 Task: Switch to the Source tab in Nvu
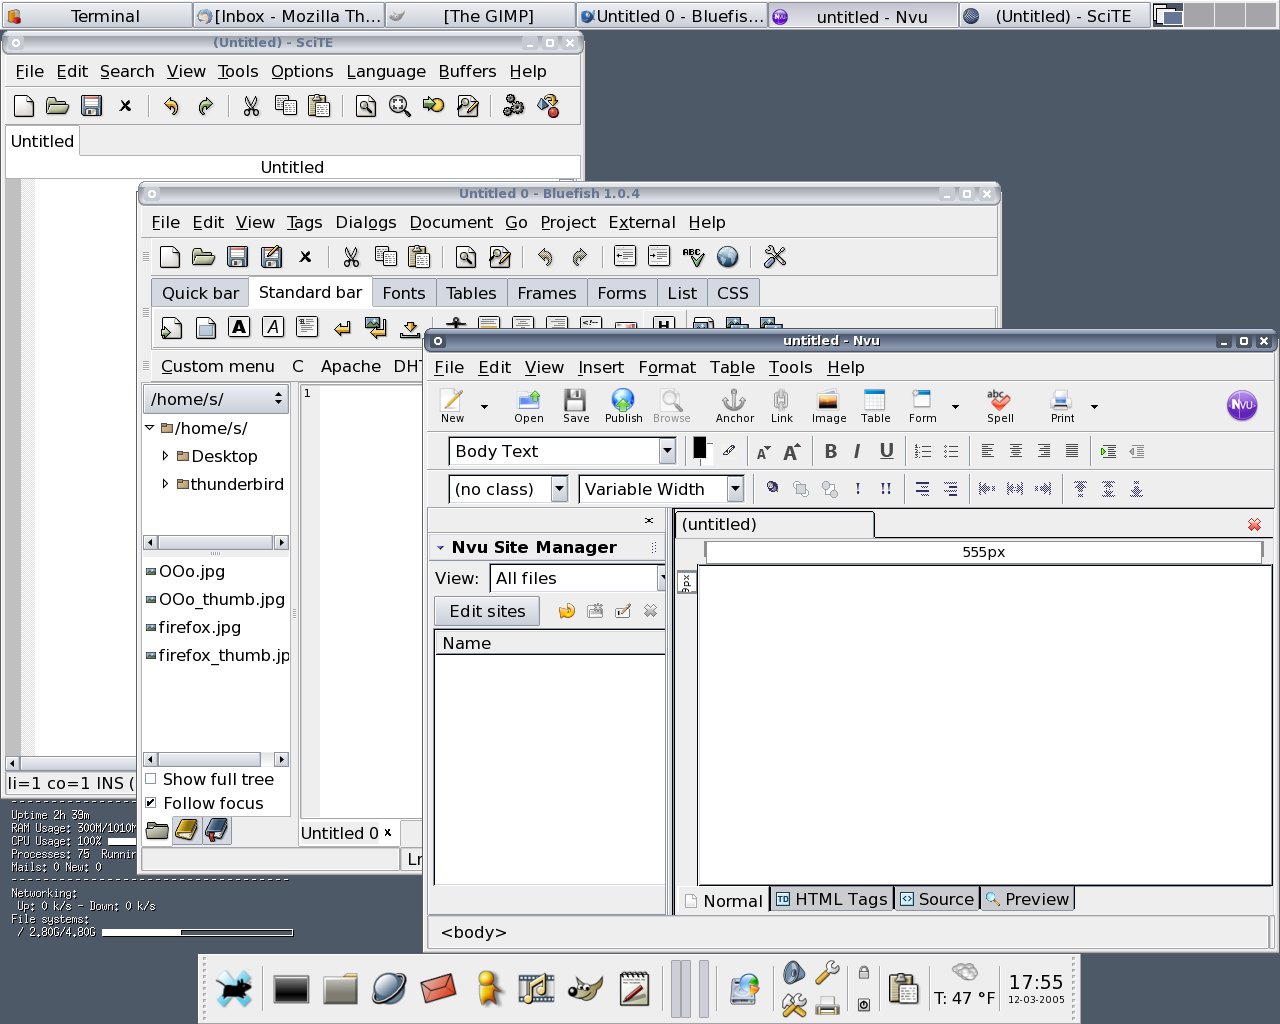936,899
